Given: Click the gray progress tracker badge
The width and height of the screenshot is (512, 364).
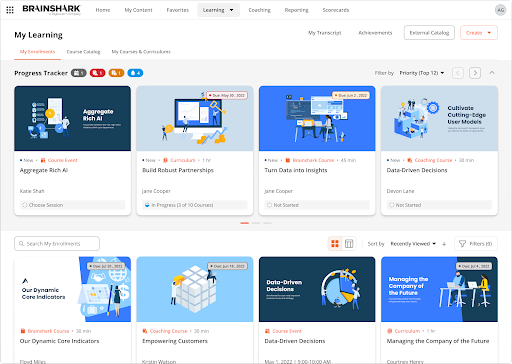Looking at the screenshot, I should tap(79, 73).
